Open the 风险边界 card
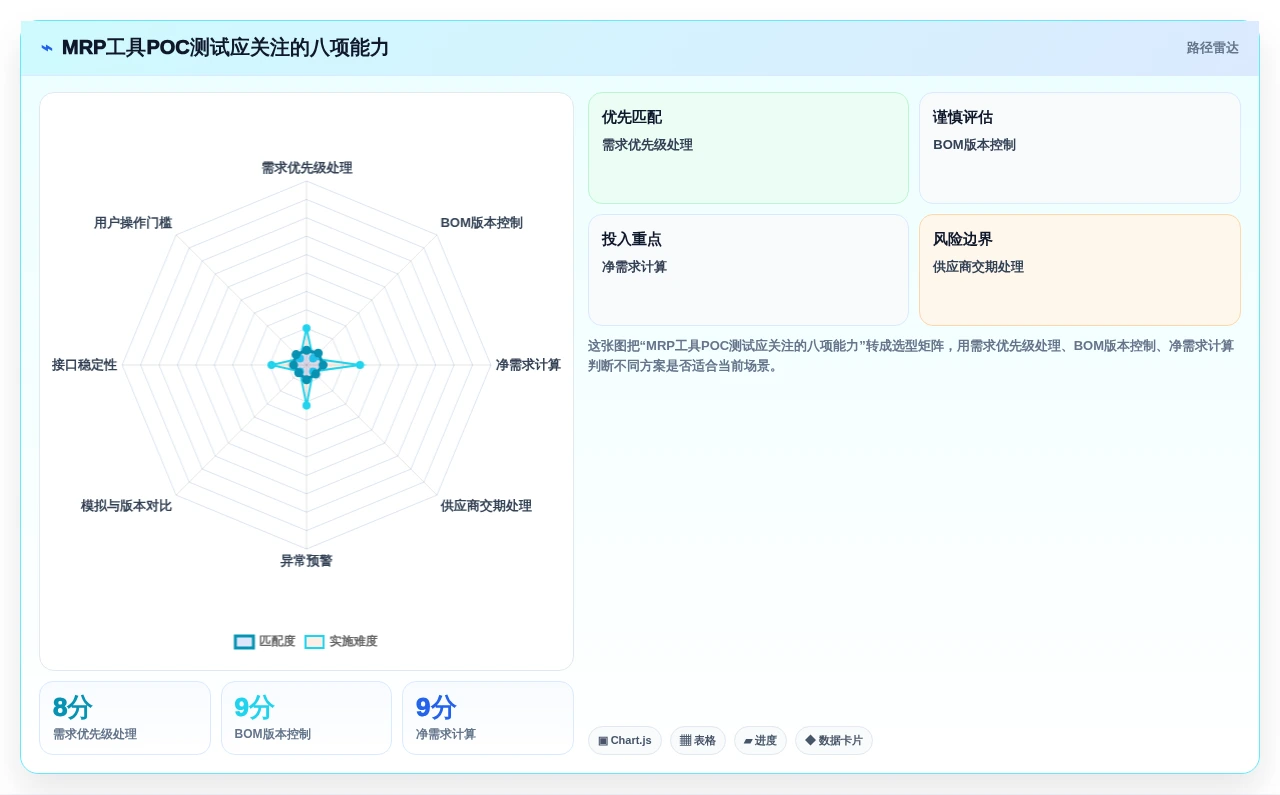The height and width of the screenshot is (795, 1280). 1080,270
